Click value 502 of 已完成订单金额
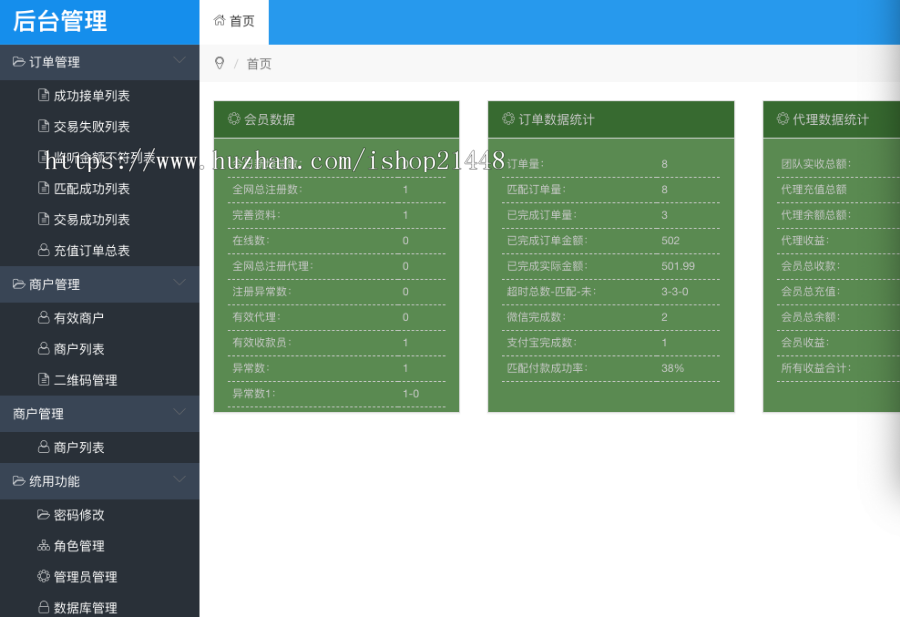 click(x=670, y=240)
